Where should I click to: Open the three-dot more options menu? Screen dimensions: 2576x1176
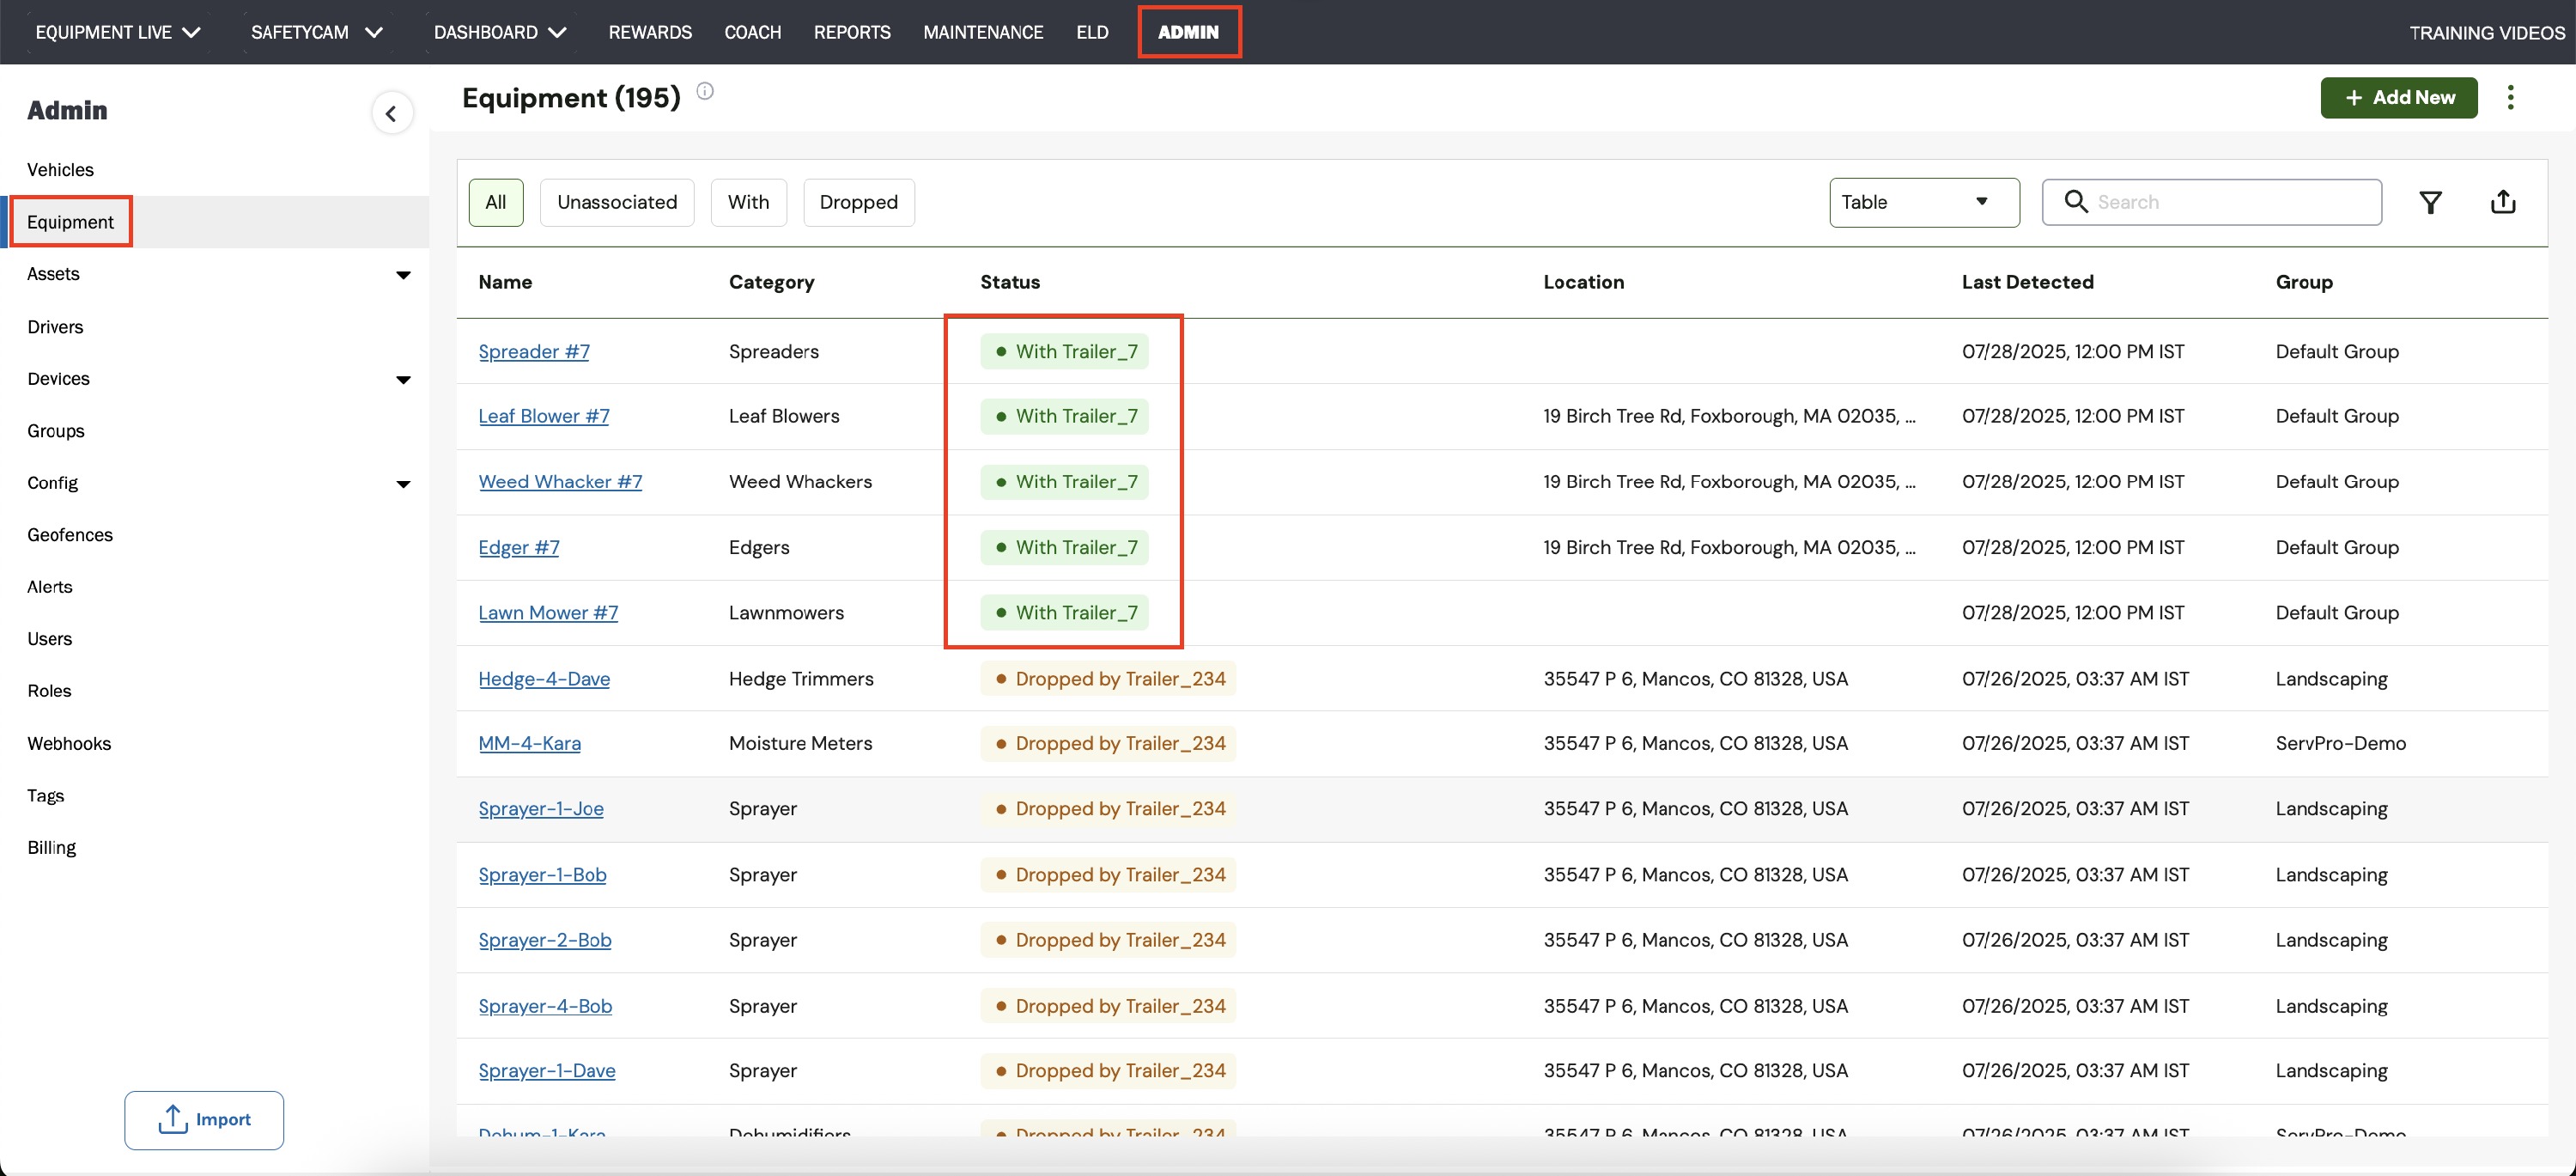pos(2510,97)
